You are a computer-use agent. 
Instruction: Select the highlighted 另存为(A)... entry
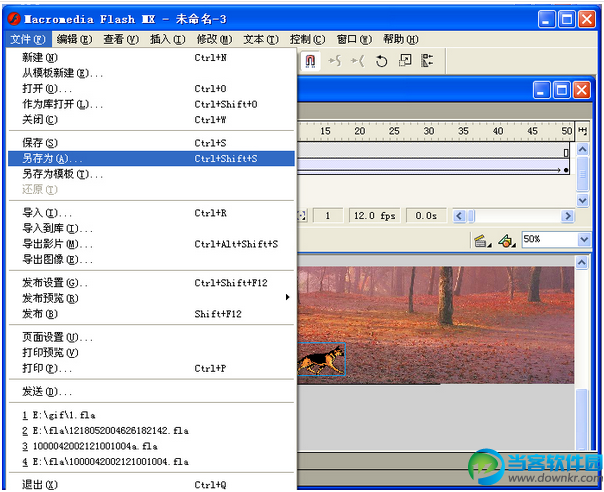(151, 158)
